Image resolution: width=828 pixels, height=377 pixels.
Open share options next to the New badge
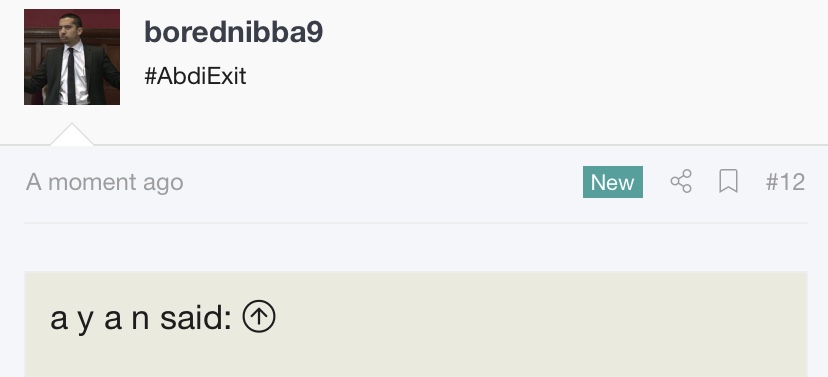681,182
